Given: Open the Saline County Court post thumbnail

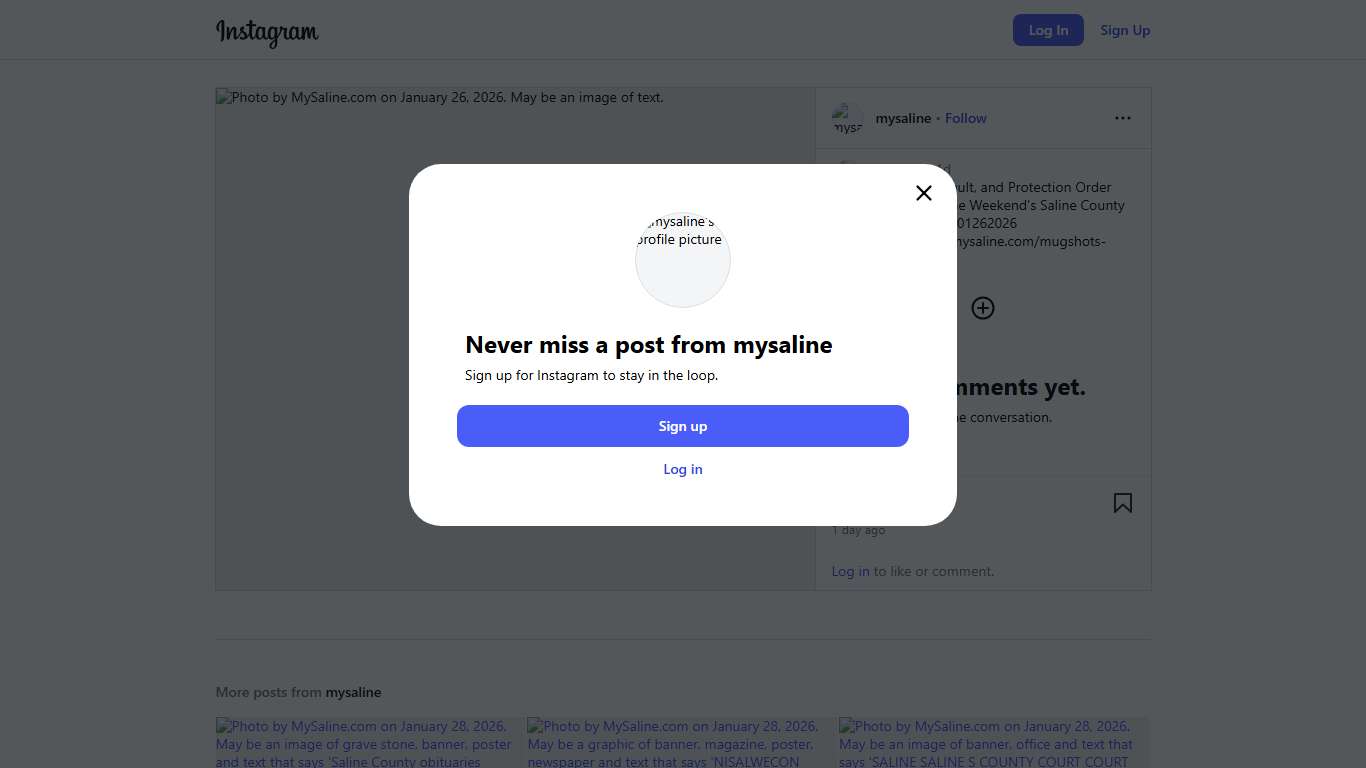Looking at the screenshot, I should click(994, 743).
